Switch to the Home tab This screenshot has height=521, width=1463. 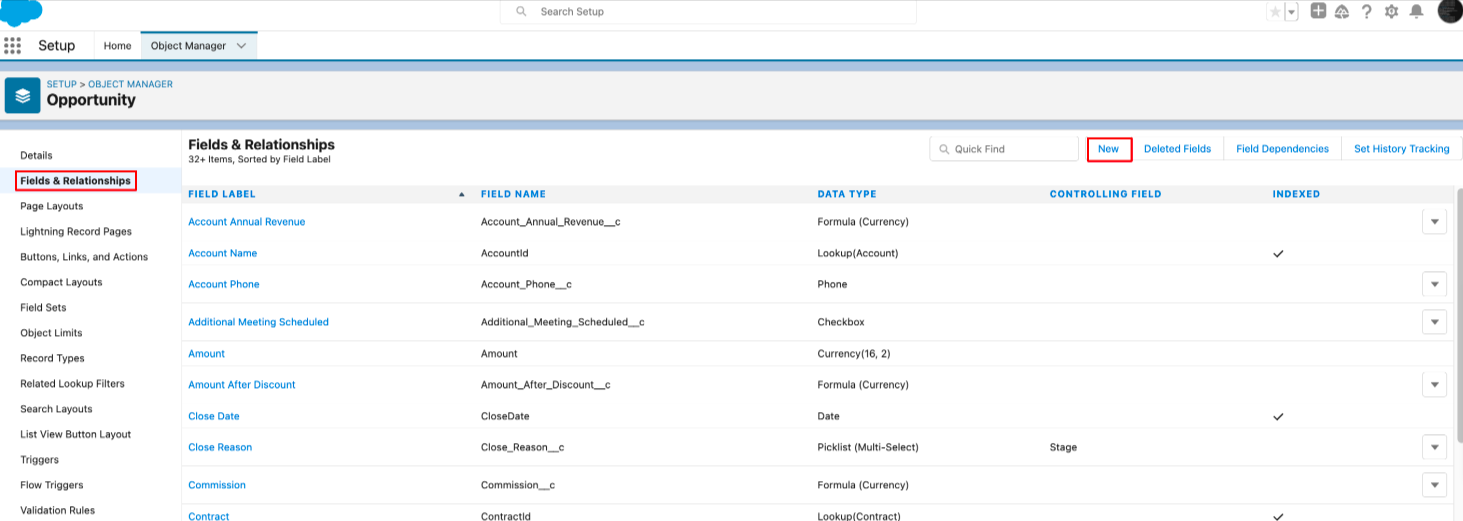(x=117, y=46)
